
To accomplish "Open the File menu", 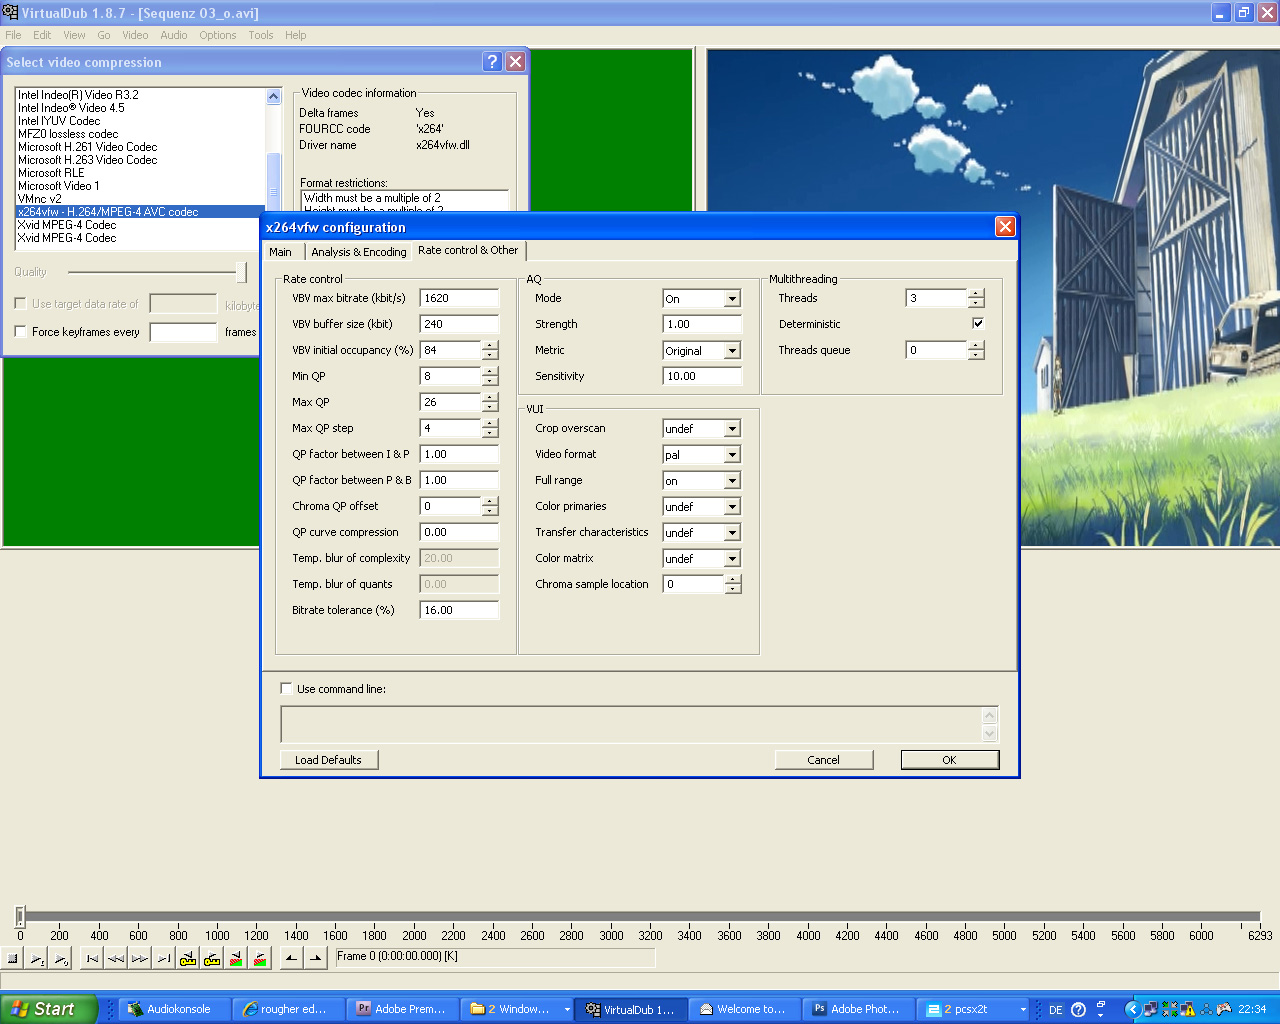I will 13,35.
